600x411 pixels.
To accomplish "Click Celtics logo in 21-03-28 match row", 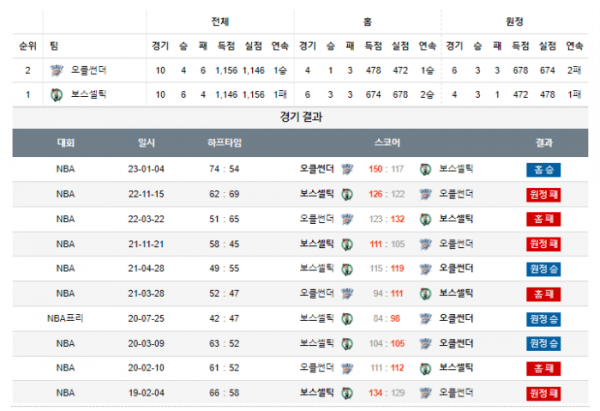I will tap(426, 294).
